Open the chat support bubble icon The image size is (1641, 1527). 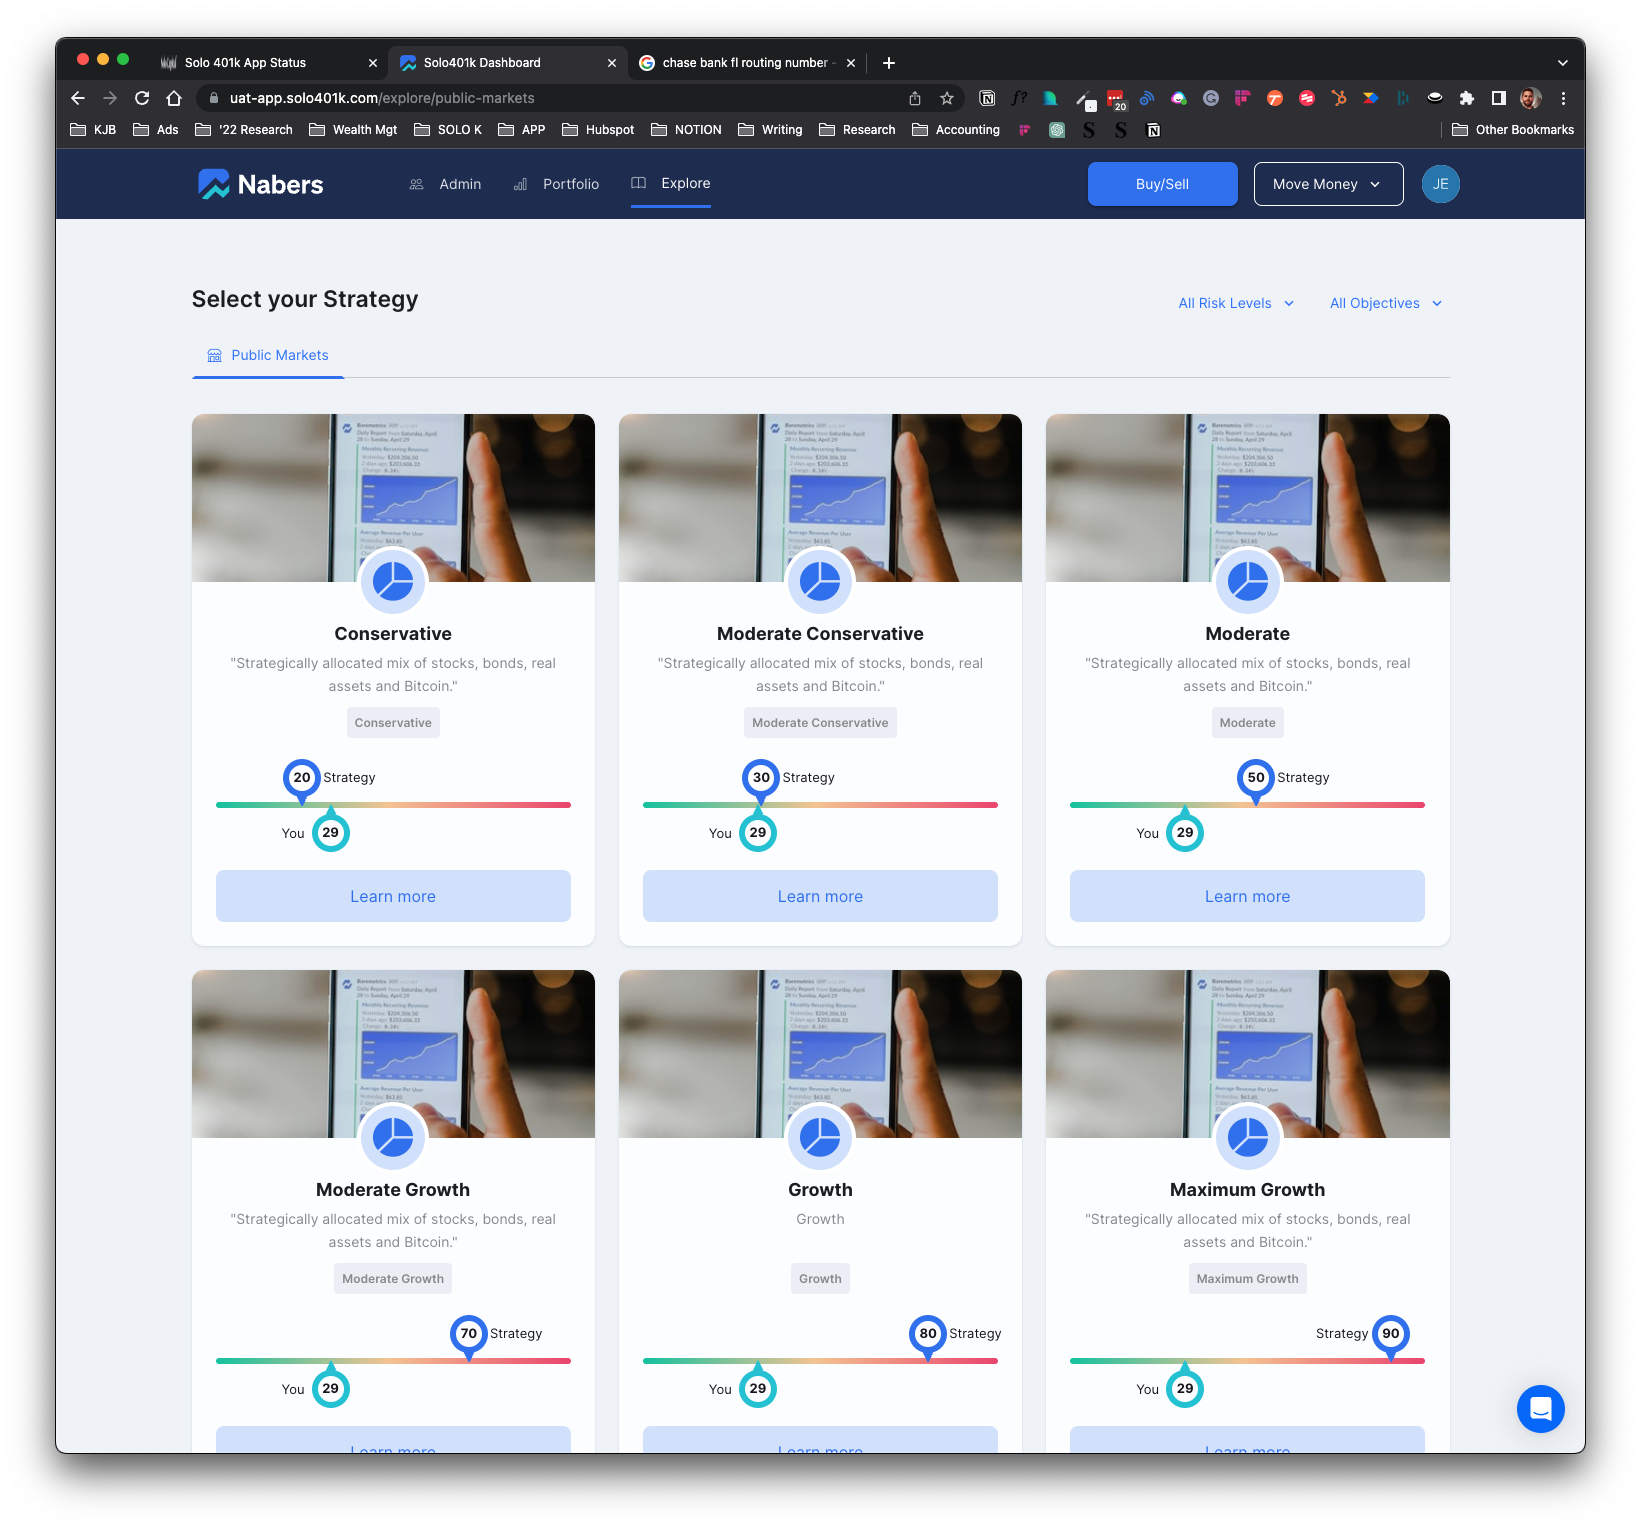1540,1408
